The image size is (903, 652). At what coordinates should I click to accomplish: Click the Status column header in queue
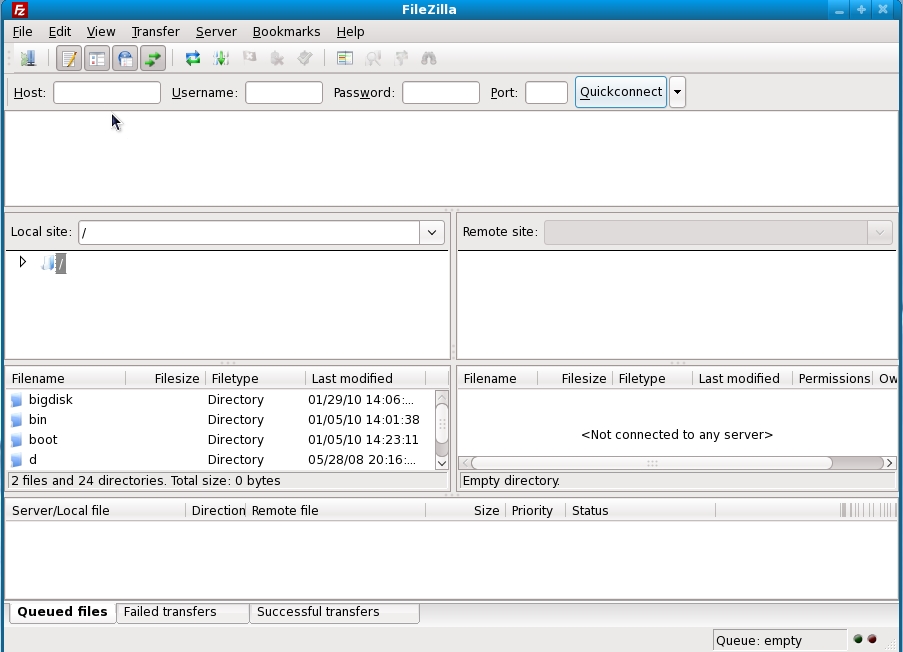click(640, 511)
